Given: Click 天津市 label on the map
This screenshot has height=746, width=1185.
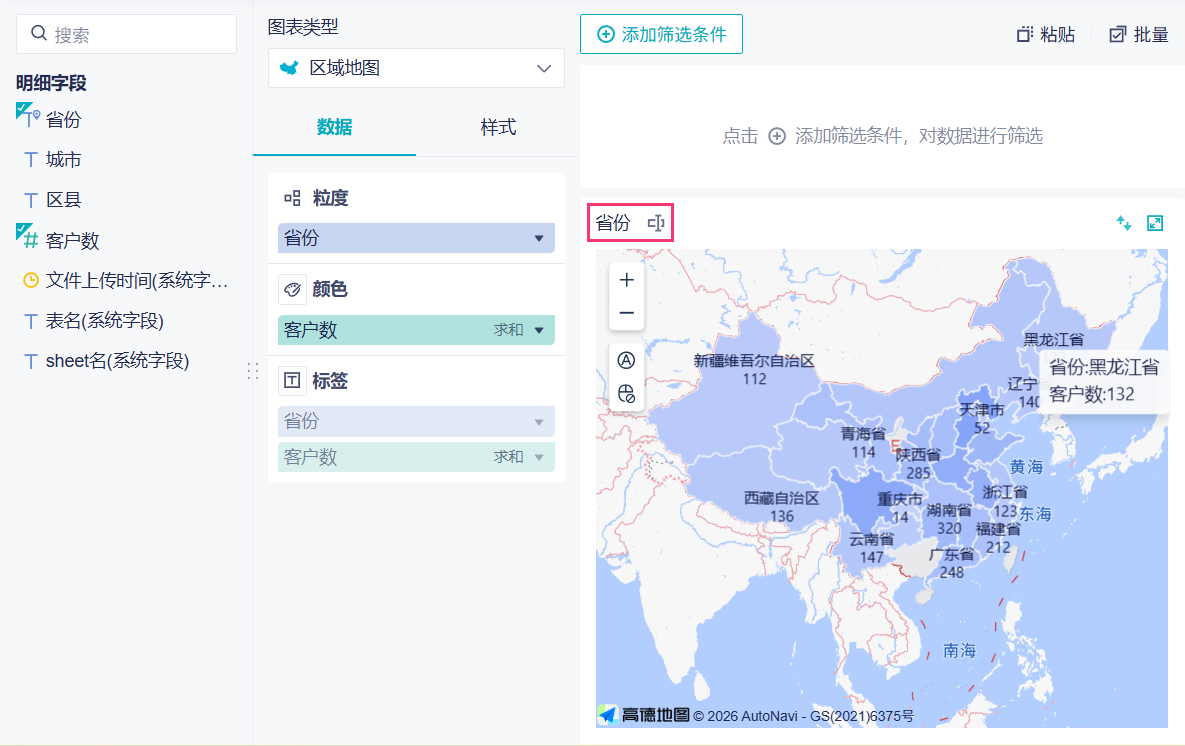Looking at the screenshot, I should [x=982, y=410].
